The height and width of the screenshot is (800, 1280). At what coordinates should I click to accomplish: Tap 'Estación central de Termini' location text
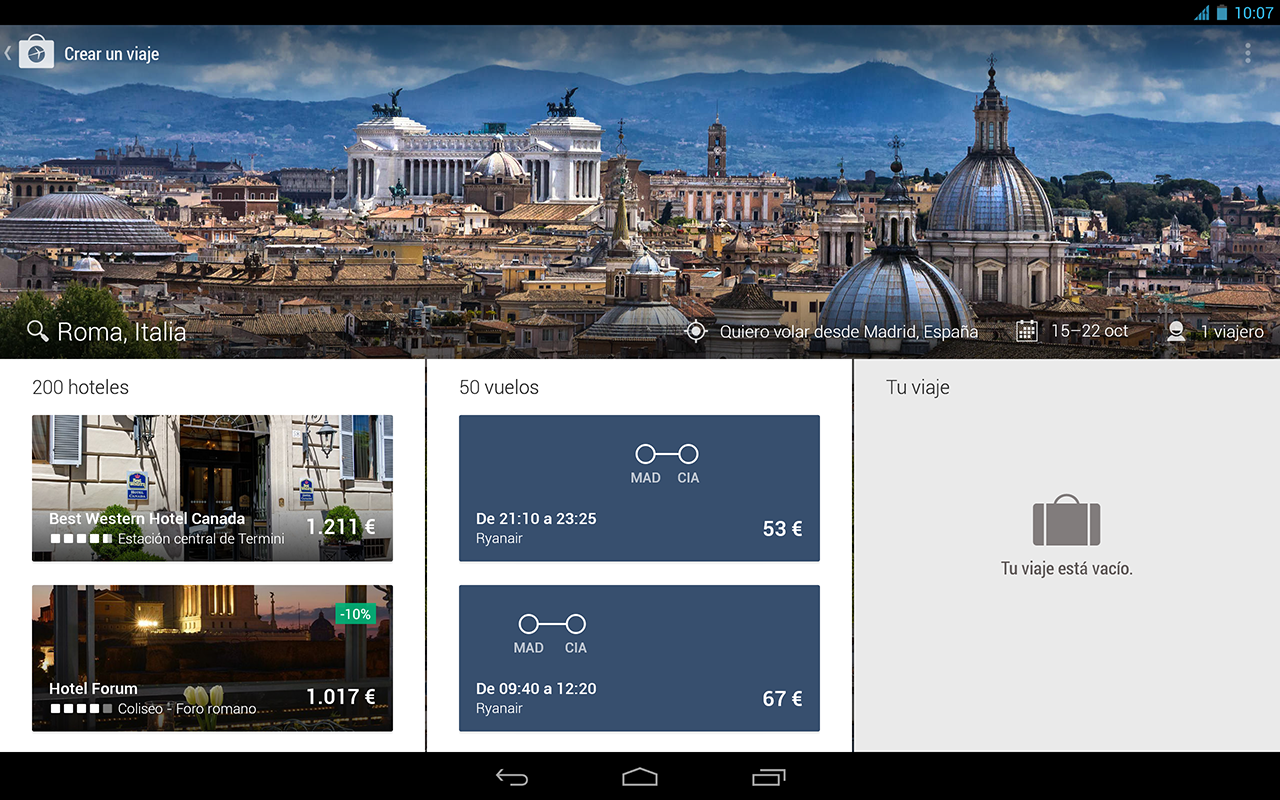pyautogui.click(x=201, y=539)
